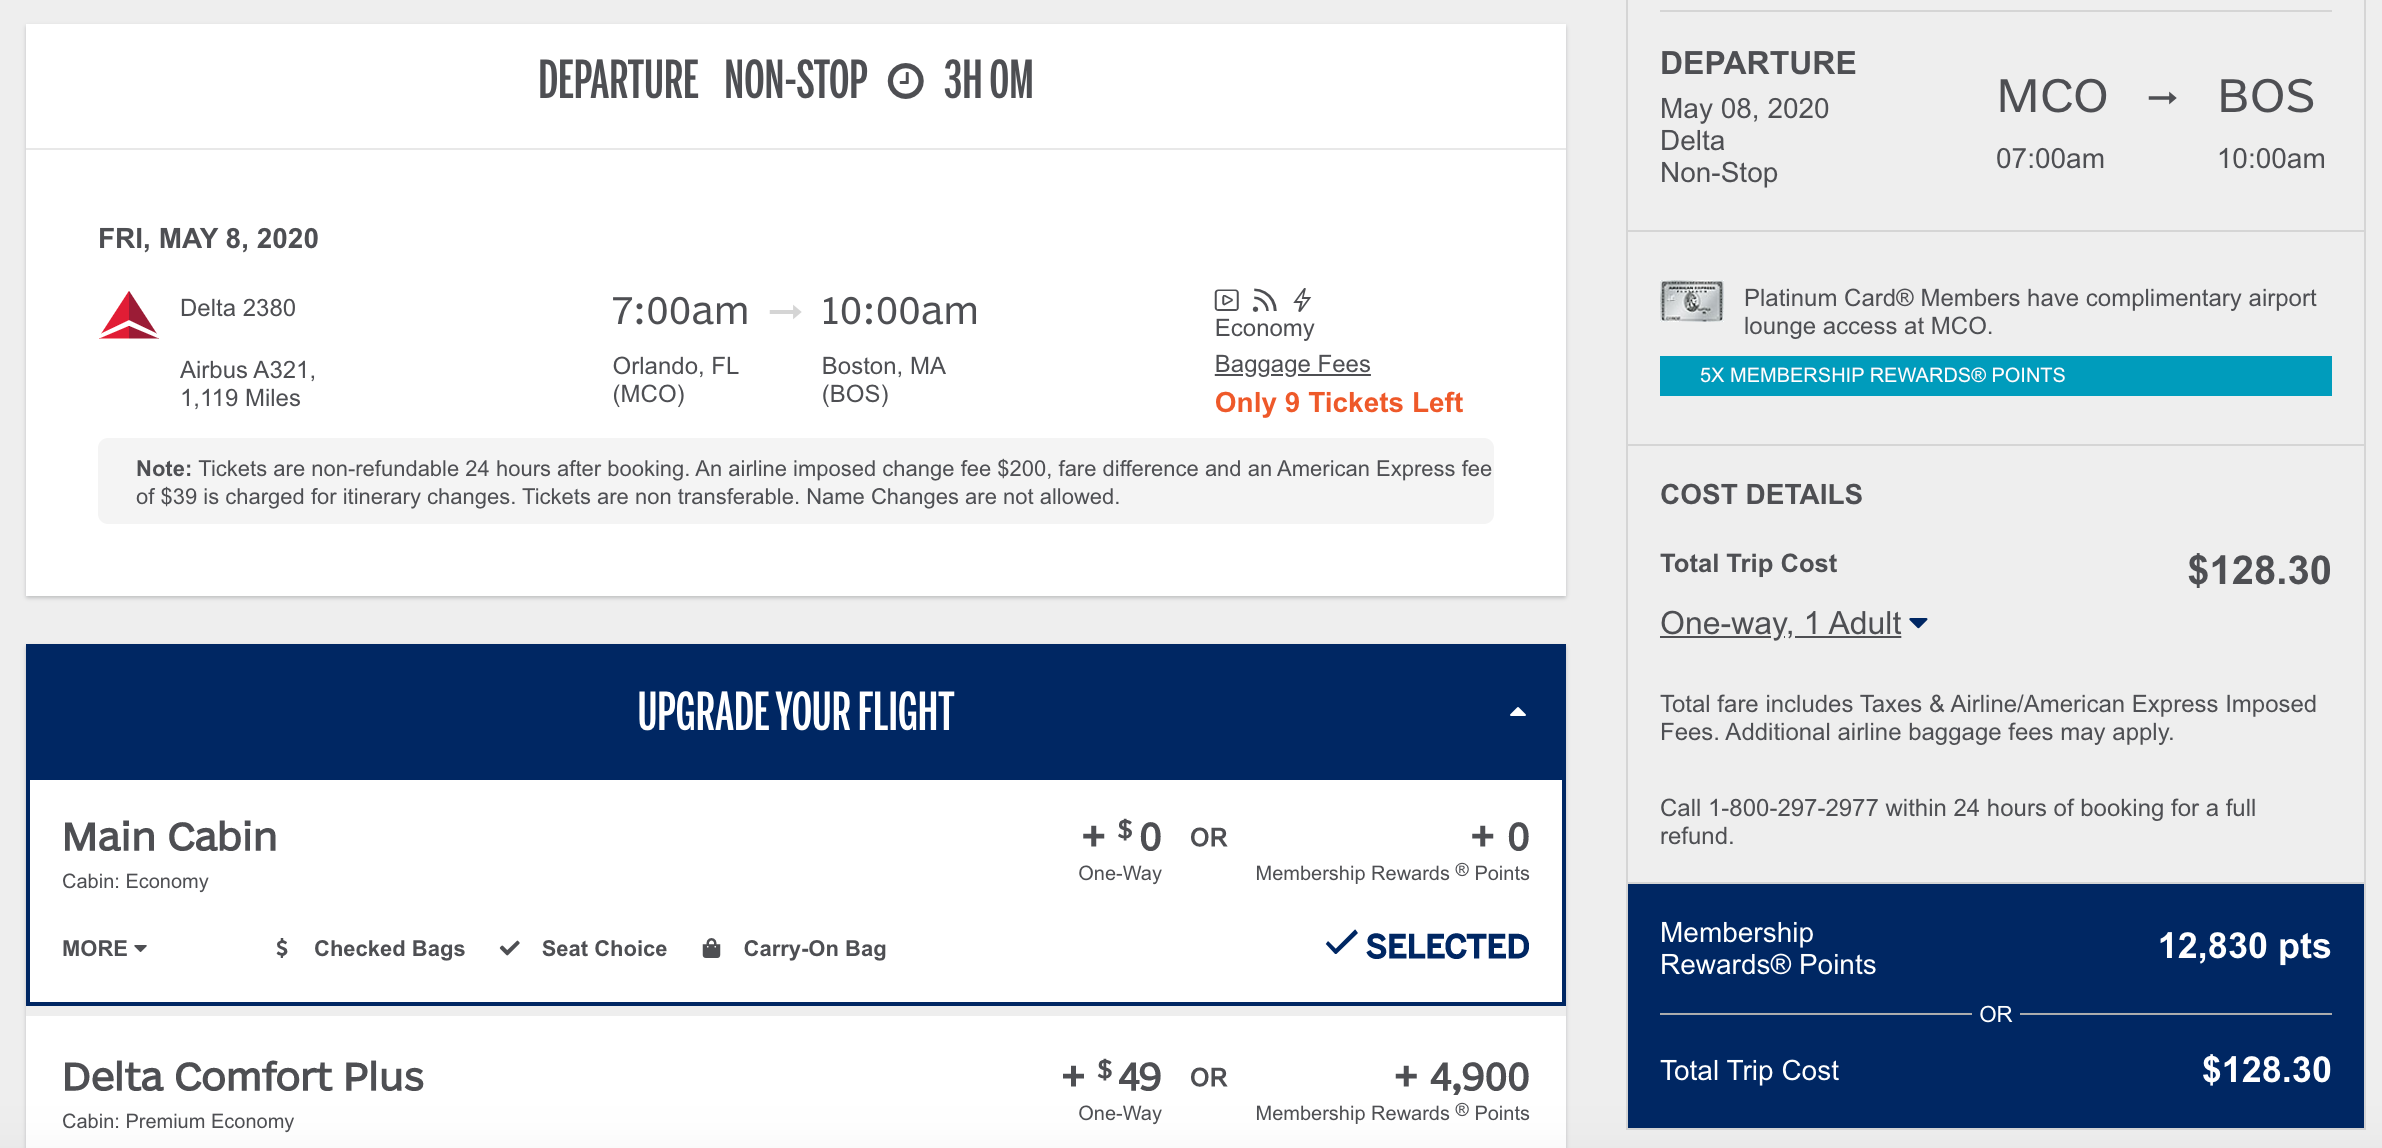Screen dimensions: 2382x1148
Task: Click the Seat Choice checkmark icon
Action: click(510, 948)
